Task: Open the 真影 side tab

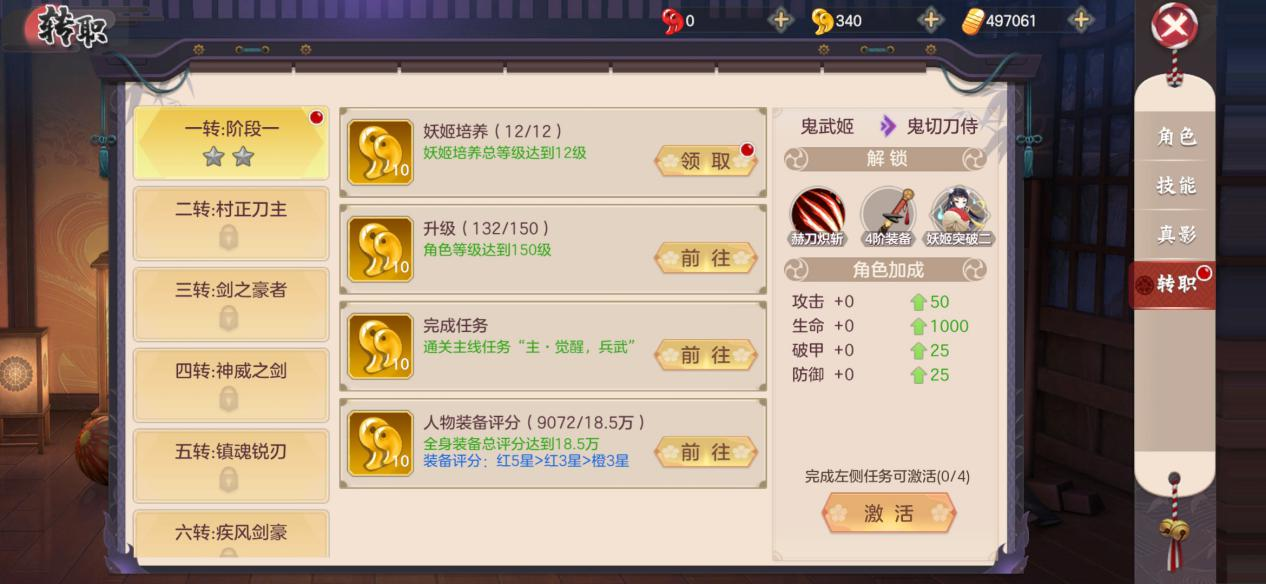Action: click(x=1176, y=235)
